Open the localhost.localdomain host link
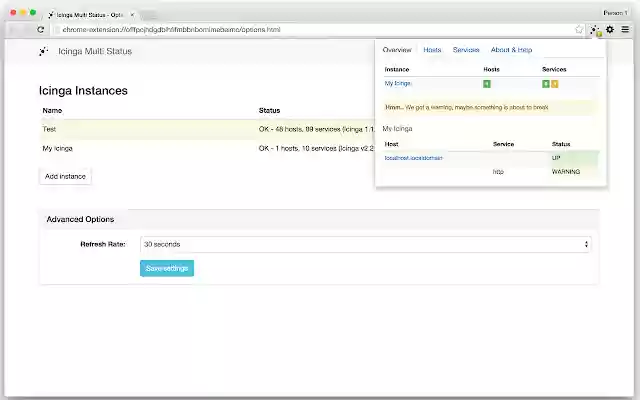Viewport: 640px width, 400px height. point(413,158)
